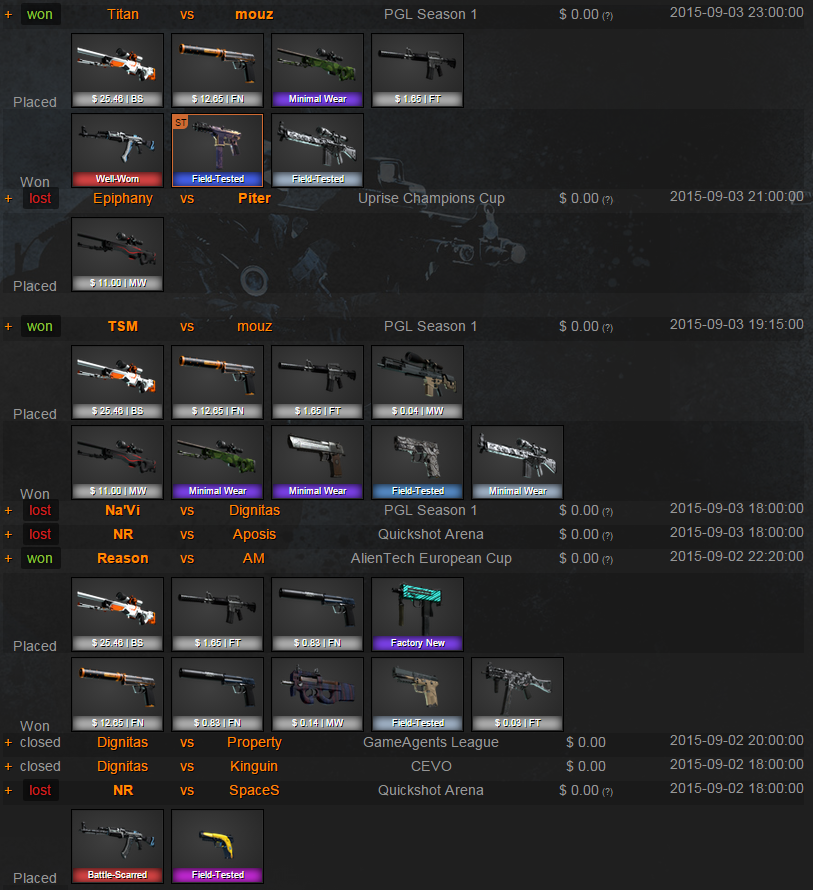Open the Piter team link
This screenshot has height=890, width=813.
pyautogui.click(x=254, y=198)
